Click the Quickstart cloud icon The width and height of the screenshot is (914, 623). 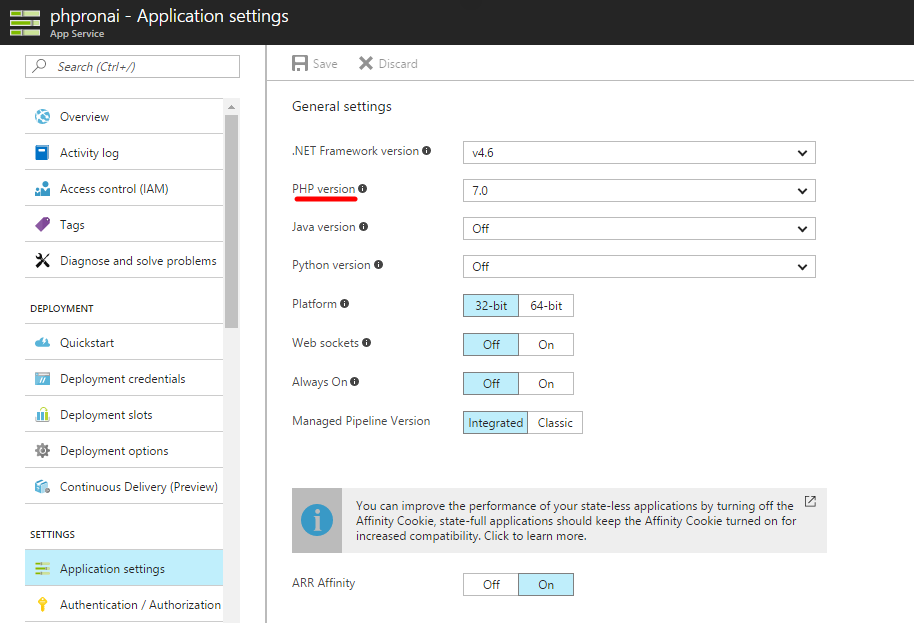43,343
